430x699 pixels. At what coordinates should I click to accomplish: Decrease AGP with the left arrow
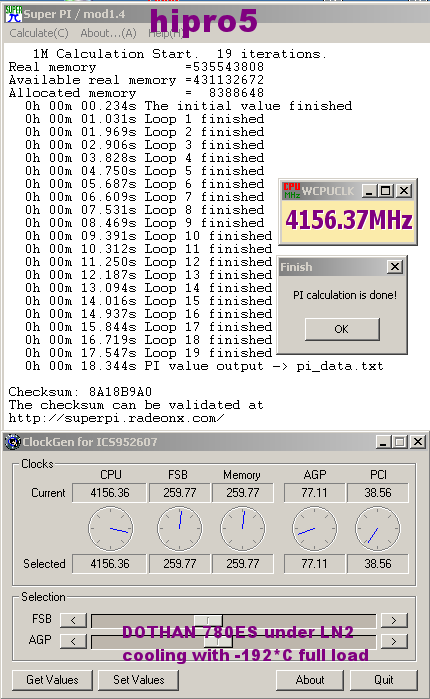click(x=73, y=641)
